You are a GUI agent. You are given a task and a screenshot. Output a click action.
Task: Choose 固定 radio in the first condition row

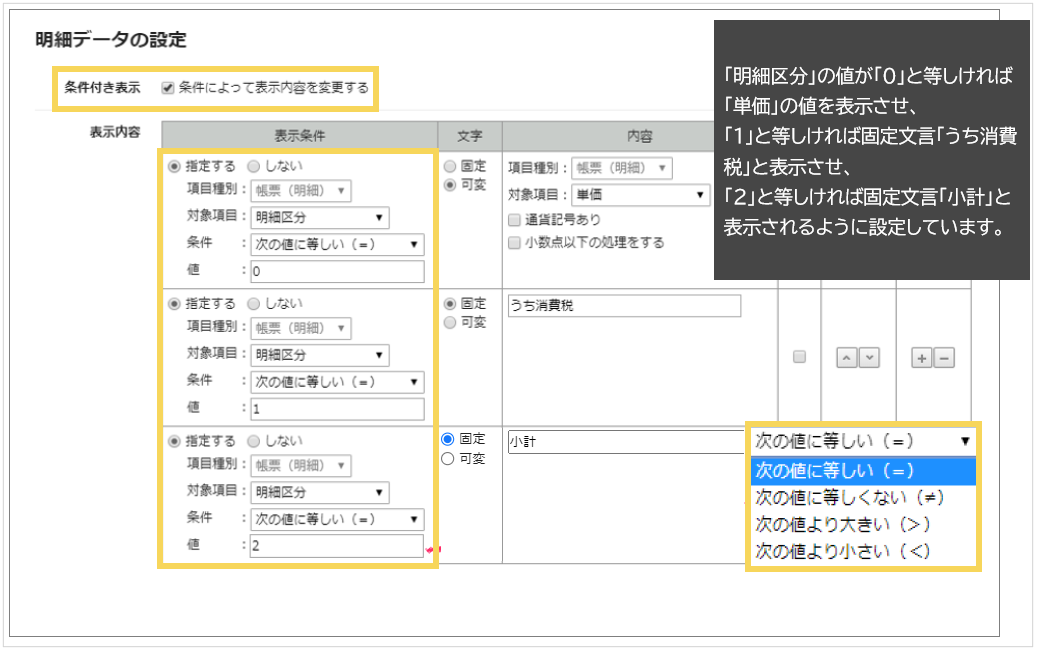tap(450, 166)
